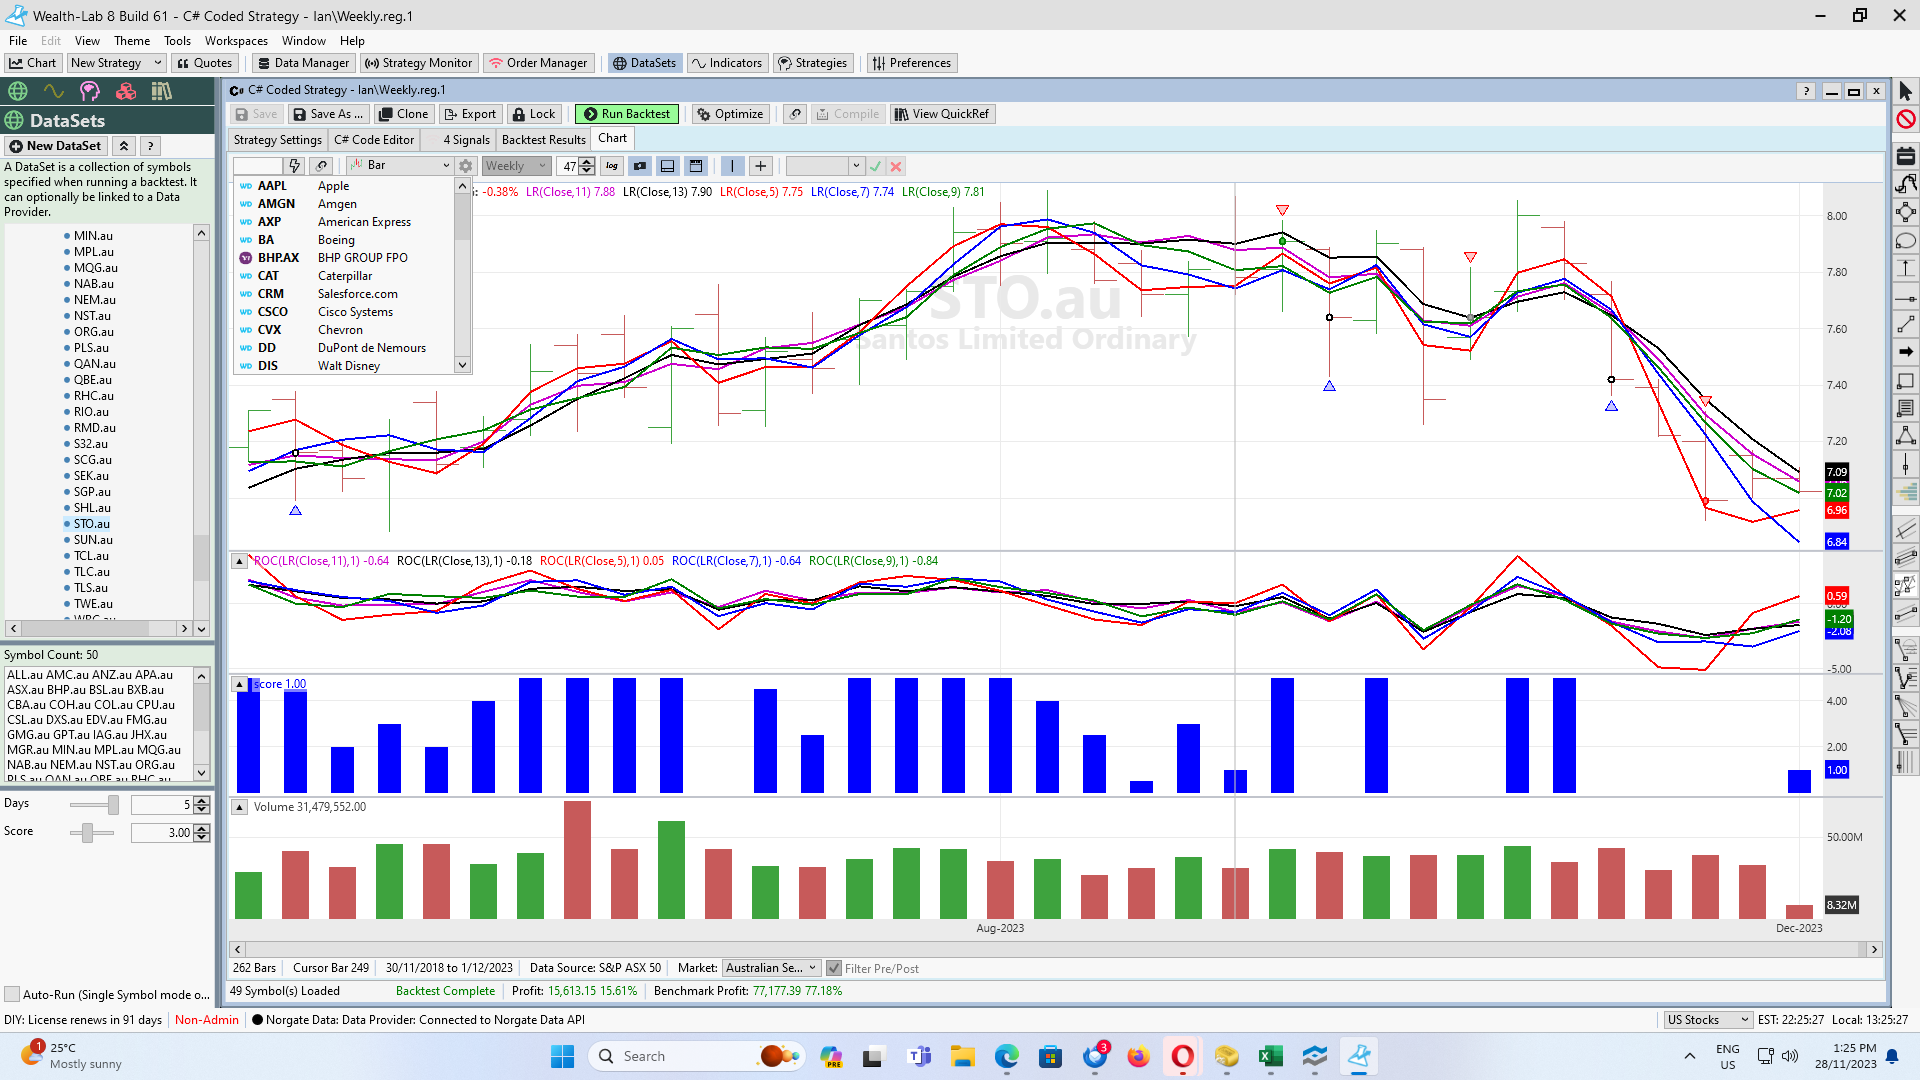Toggle the camera-style chart toolbar button

(640, 166)
